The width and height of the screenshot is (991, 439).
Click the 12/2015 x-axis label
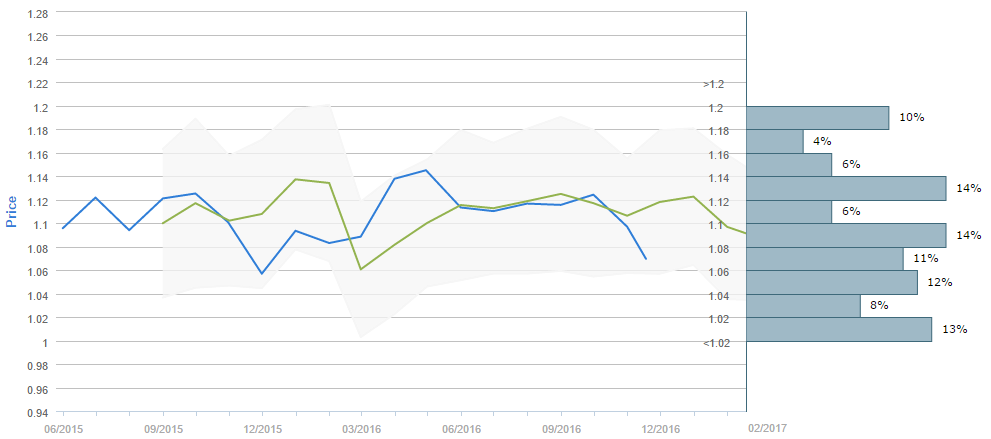click(261, 428)
